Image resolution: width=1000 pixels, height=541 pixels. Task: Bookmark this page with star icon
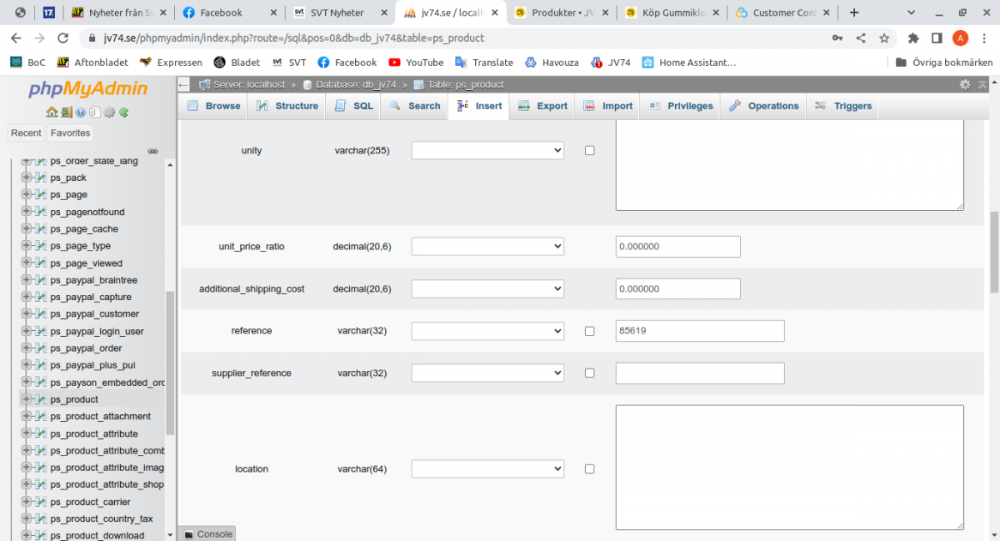coord(884,38)
